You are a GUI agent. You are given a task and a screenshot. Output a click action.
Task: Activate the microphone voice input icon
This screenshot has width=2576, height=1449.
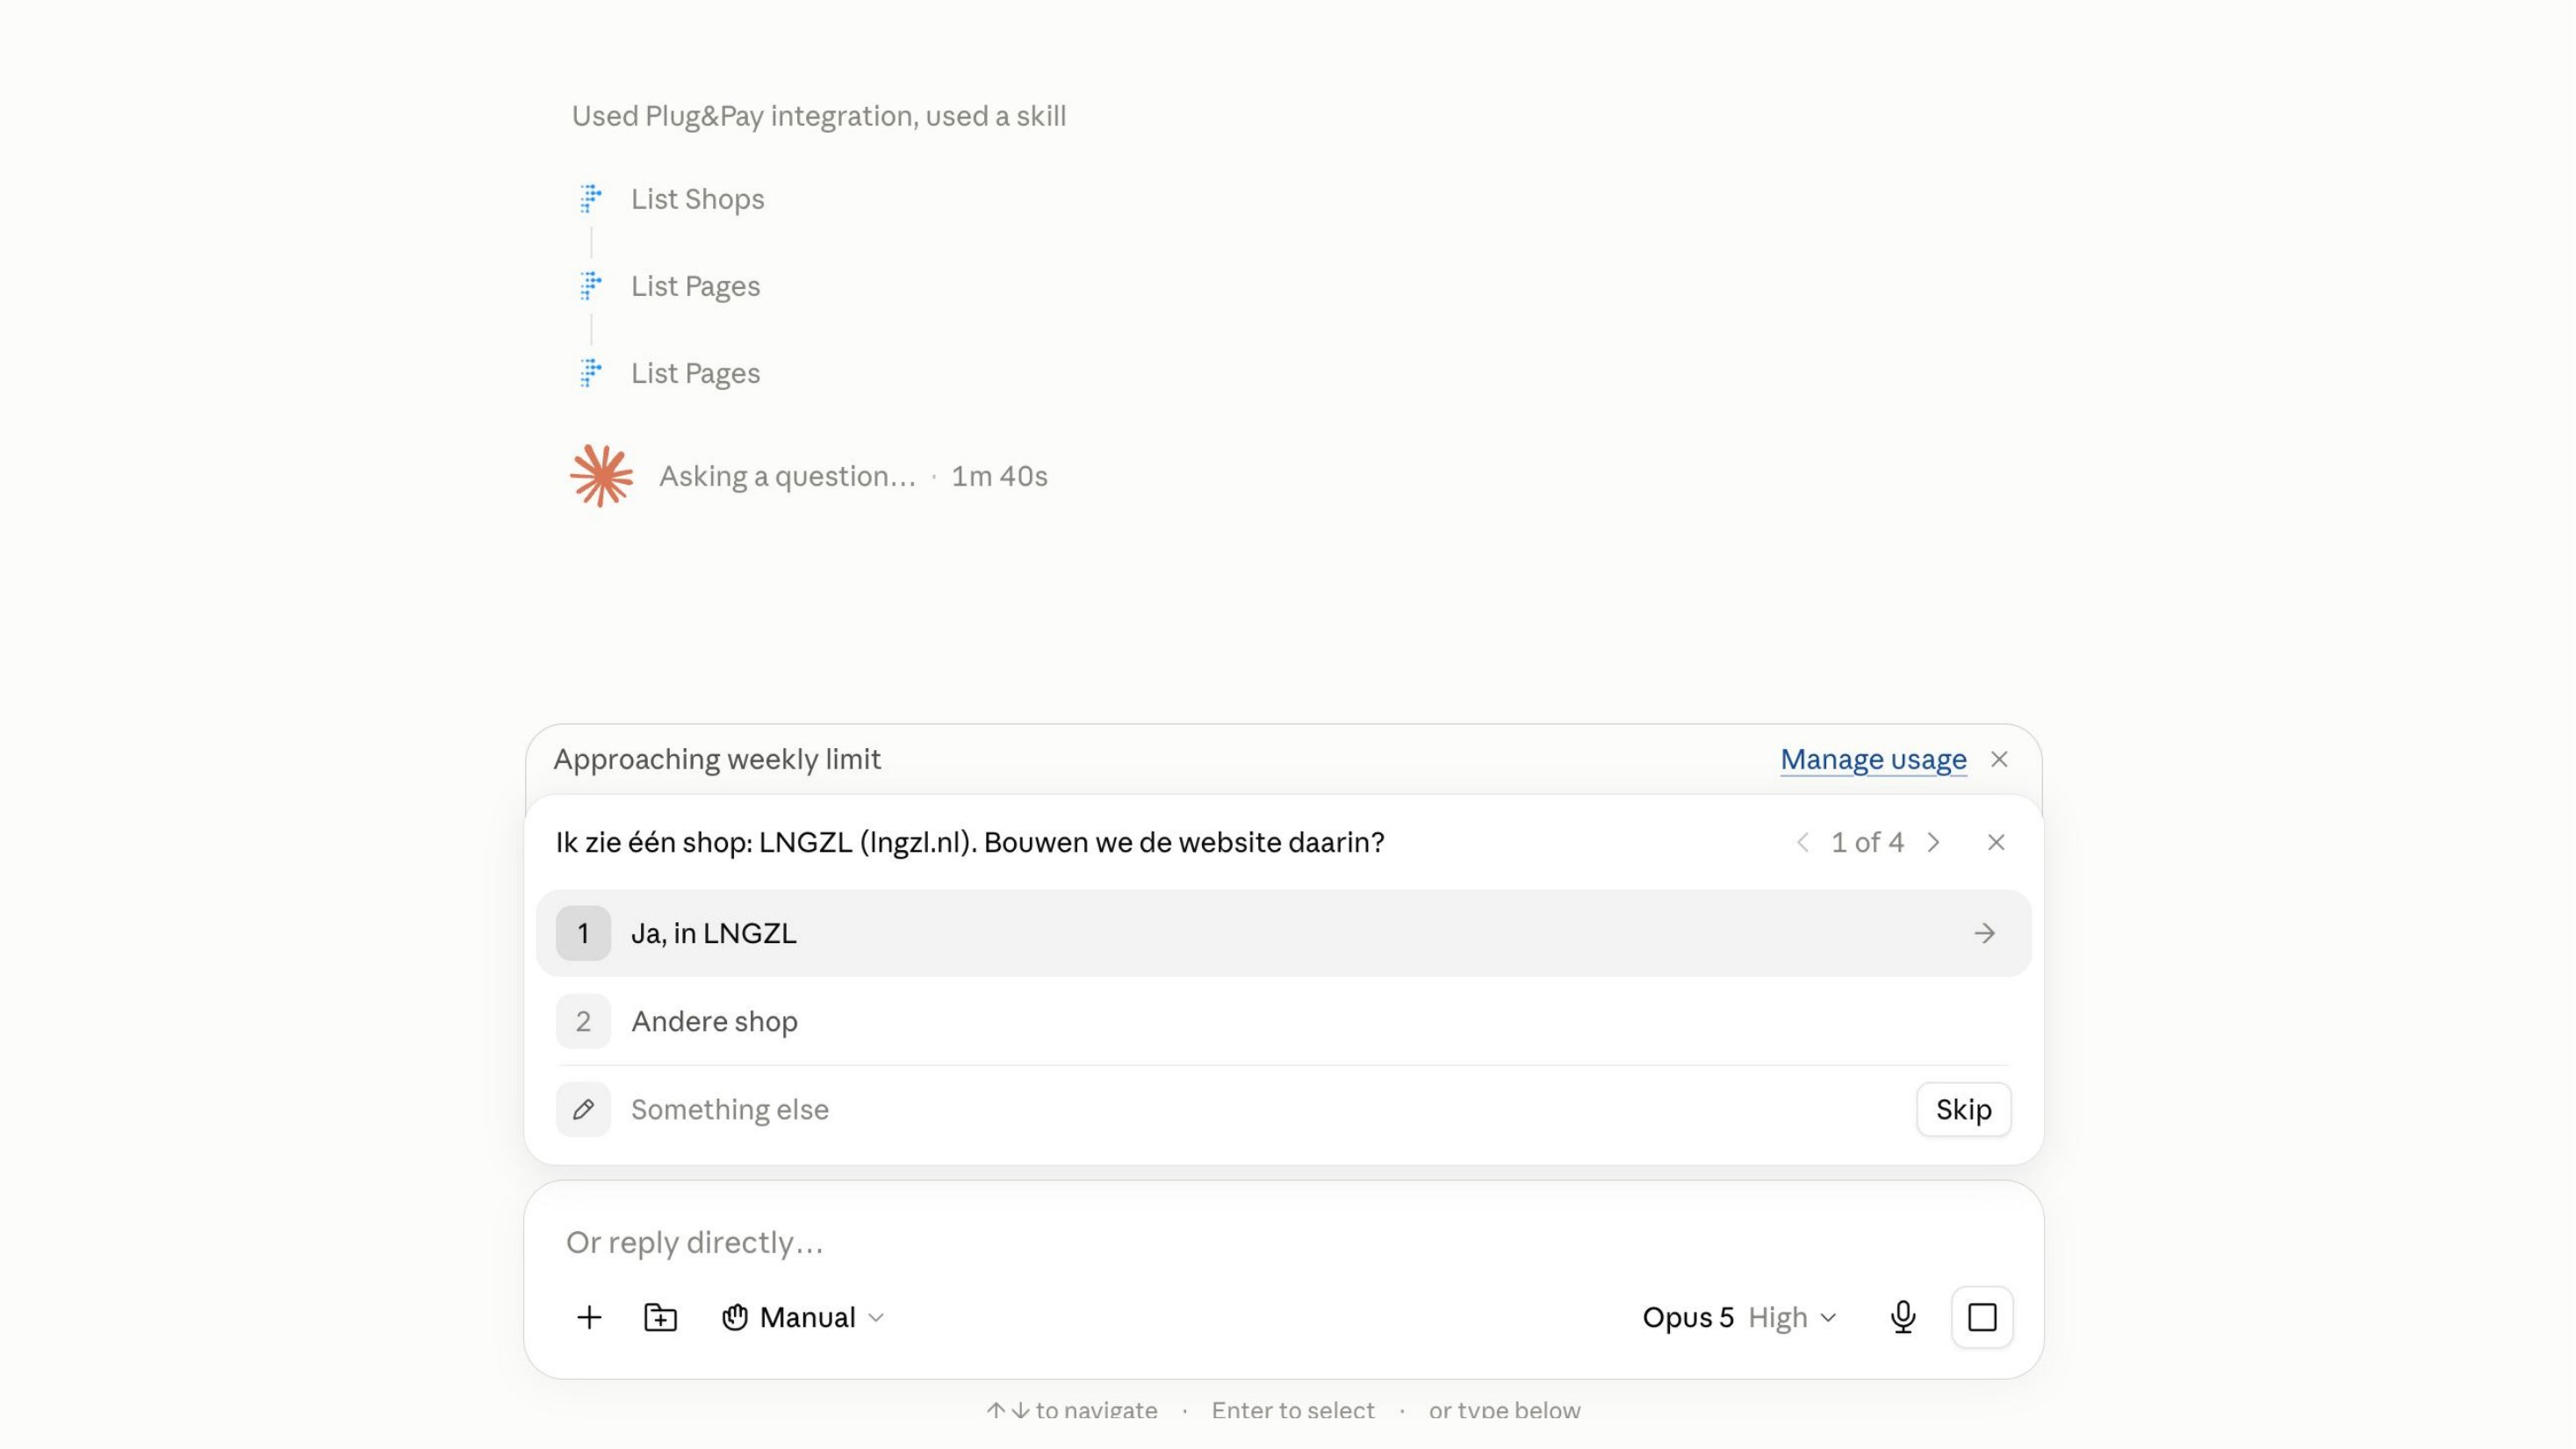click(x=1903, y=1317)
